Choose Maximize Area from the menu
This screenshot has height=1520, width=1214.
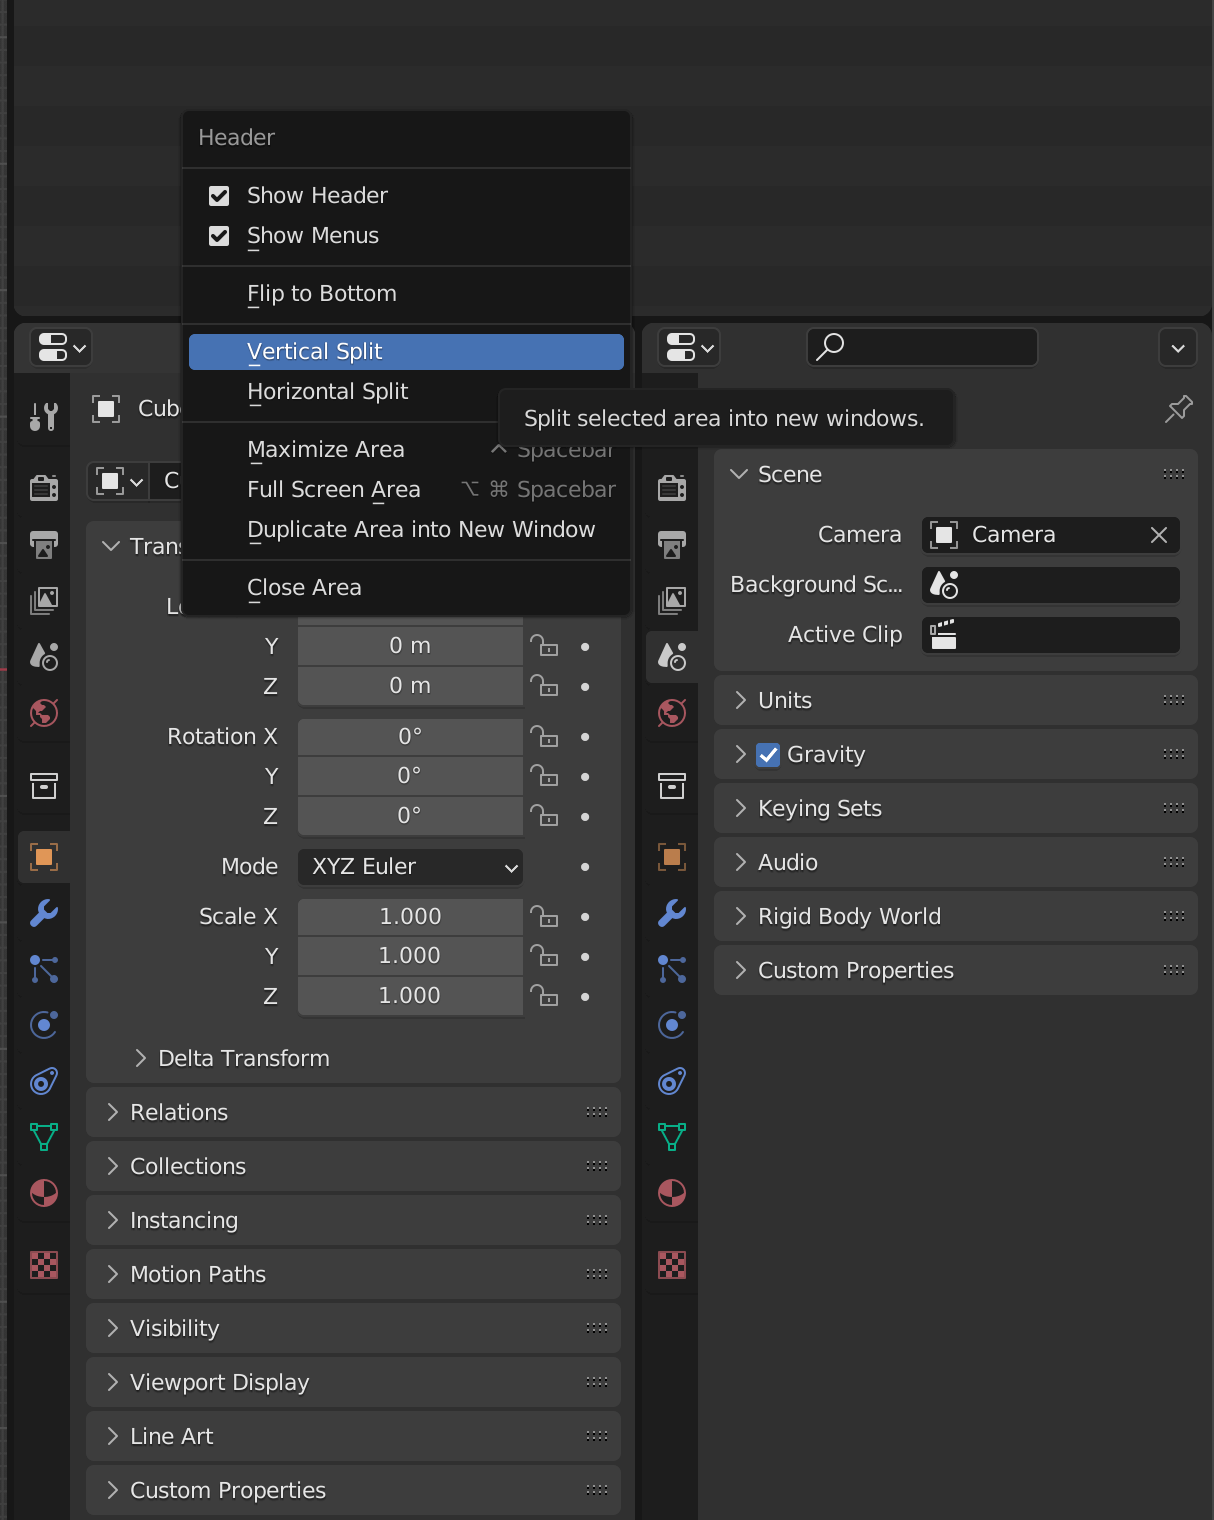click(x=406, y=450)
